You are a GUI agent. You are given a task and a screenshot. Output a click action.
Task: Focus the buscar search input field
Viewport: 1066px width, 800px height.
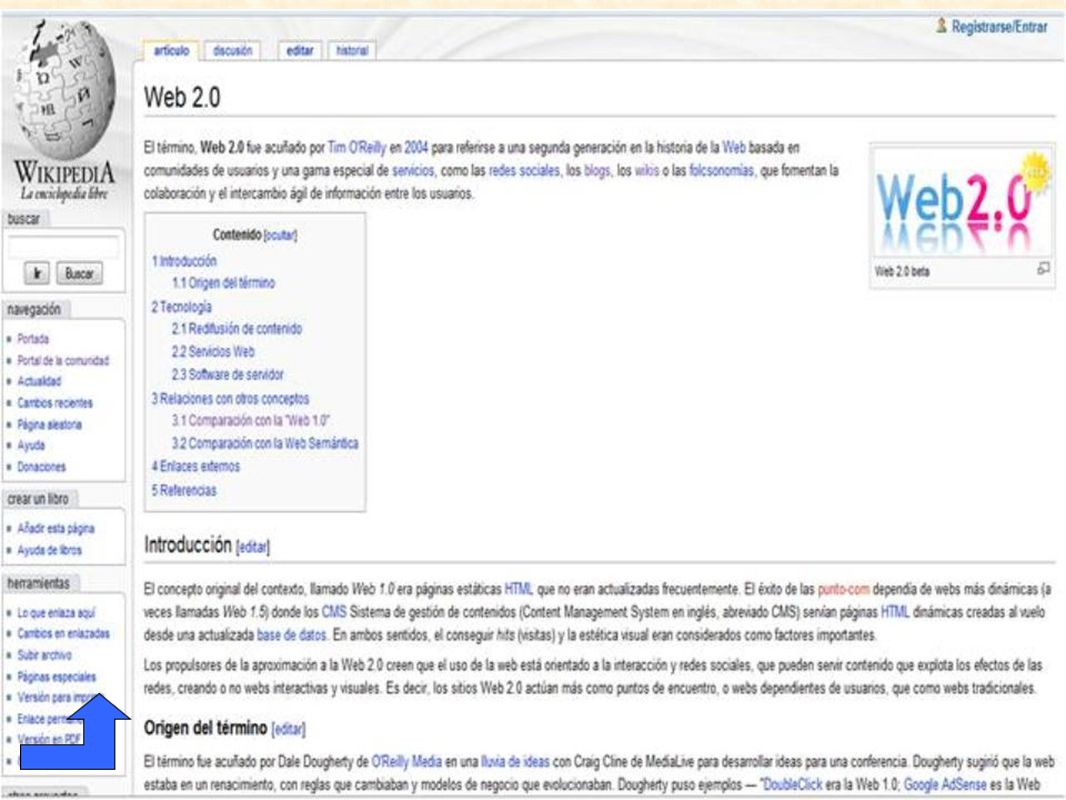pyautogui.click(x=64, y=247)
